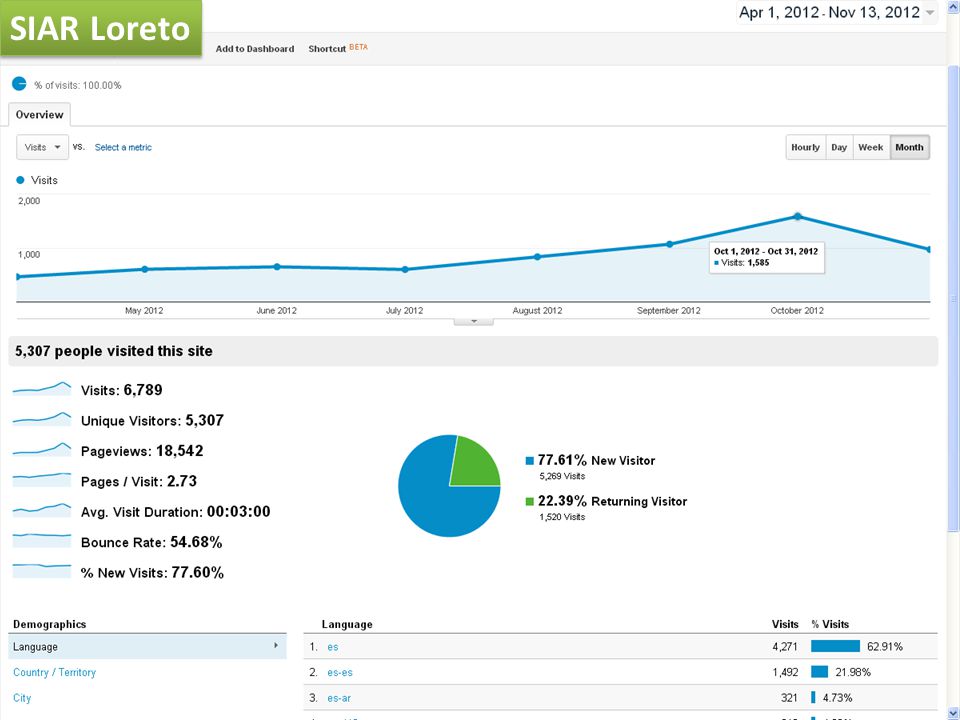Click the June 2012 data point on chart
This screenshot has width=960, height=720.
point(277,266)
